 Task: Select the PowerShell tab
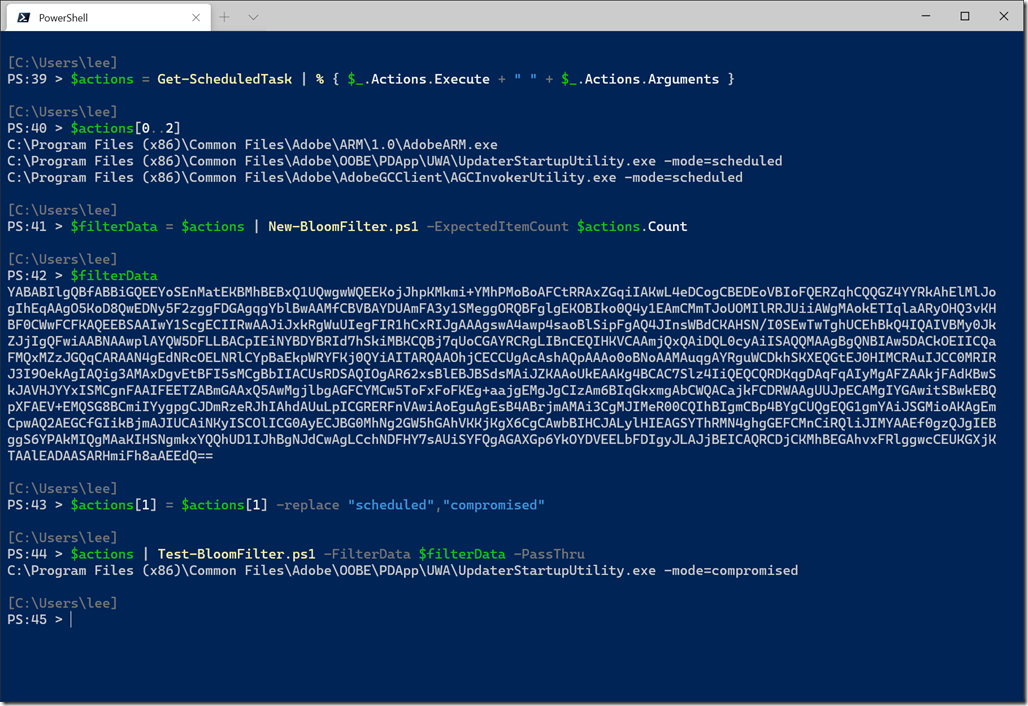[109, 18]
